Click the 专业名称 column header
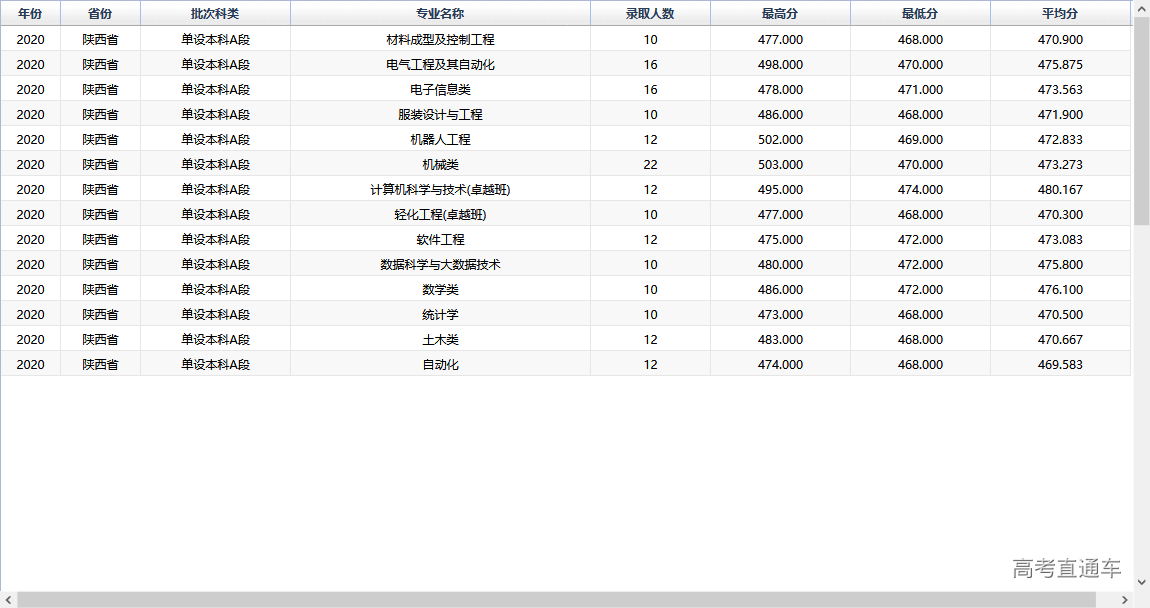 [440, 13]
